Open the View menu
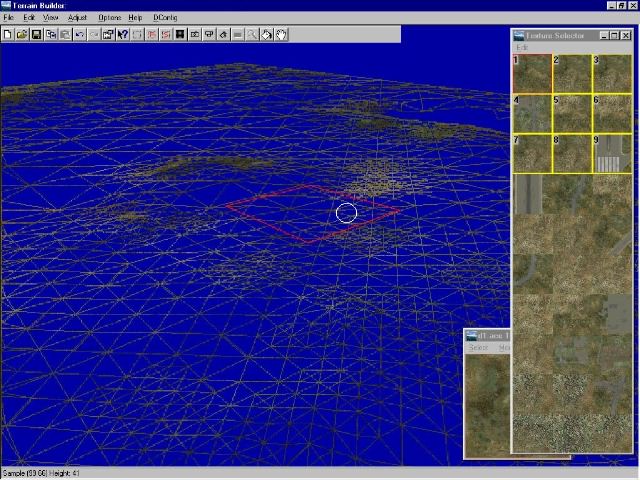Screen dimensions: 640x480 (50, 18)
